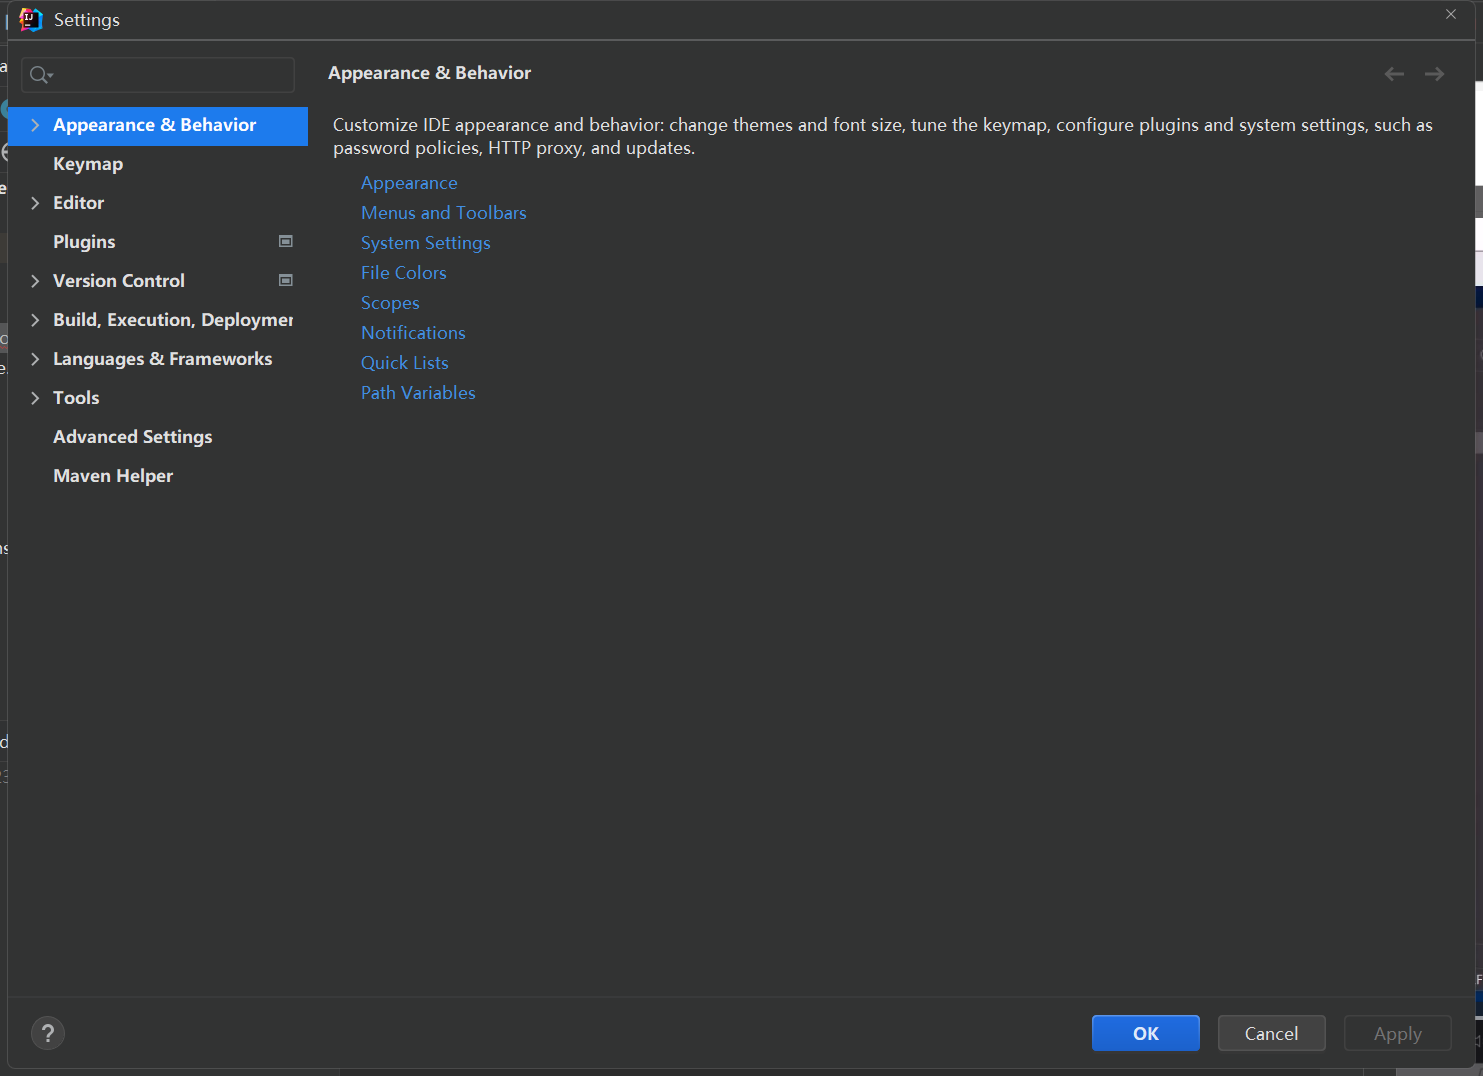1483x1076 pixels.
Task: Open the Maven Helper settings page
Action: click(x=113, y=476)
